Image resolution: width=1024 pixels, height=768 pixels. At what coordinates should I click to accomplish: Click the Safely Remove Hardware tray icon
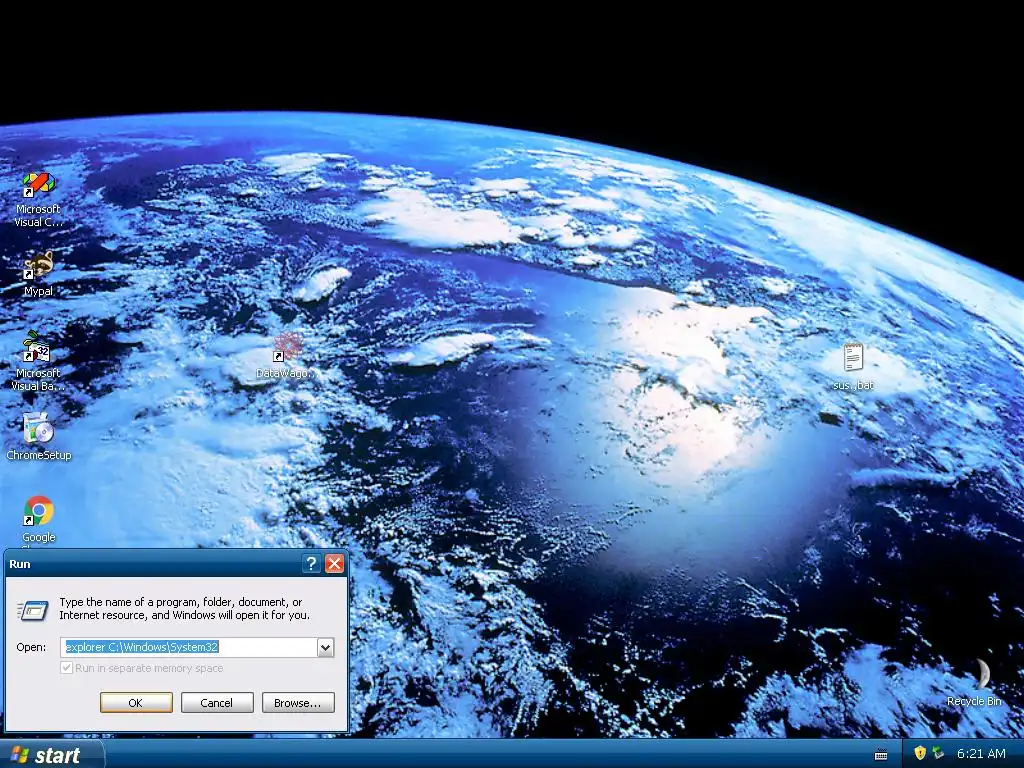pos(938,753)
